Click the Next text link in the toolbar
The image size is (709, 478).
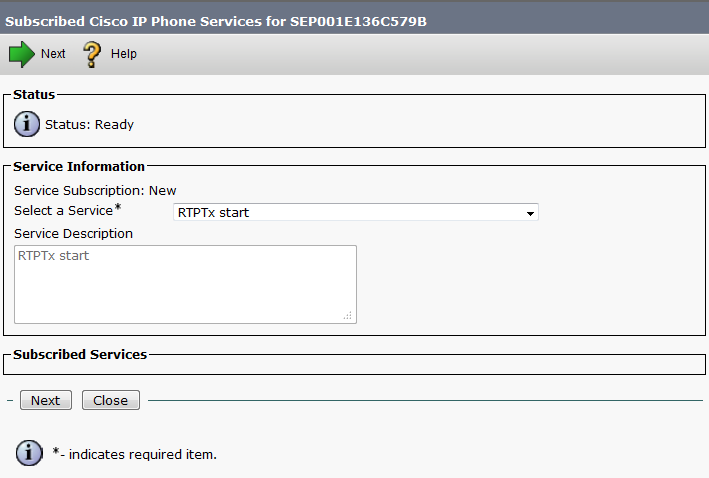pyautogui.click(x=53, y=54)
